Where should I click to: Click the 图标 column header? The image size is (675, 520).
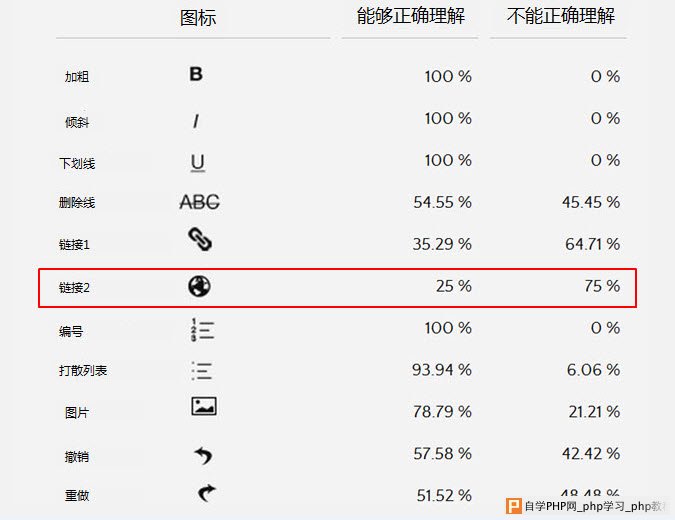[198, 18]
